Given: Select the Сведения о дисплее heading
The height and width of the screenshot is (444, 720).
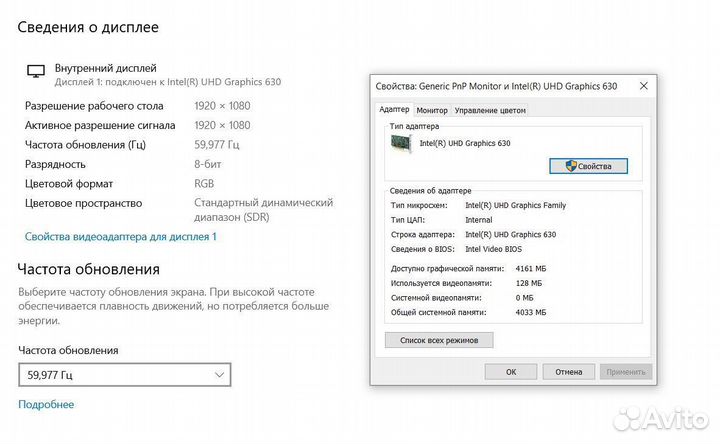Looking at the screenshot, I should [x=88, y=27].
